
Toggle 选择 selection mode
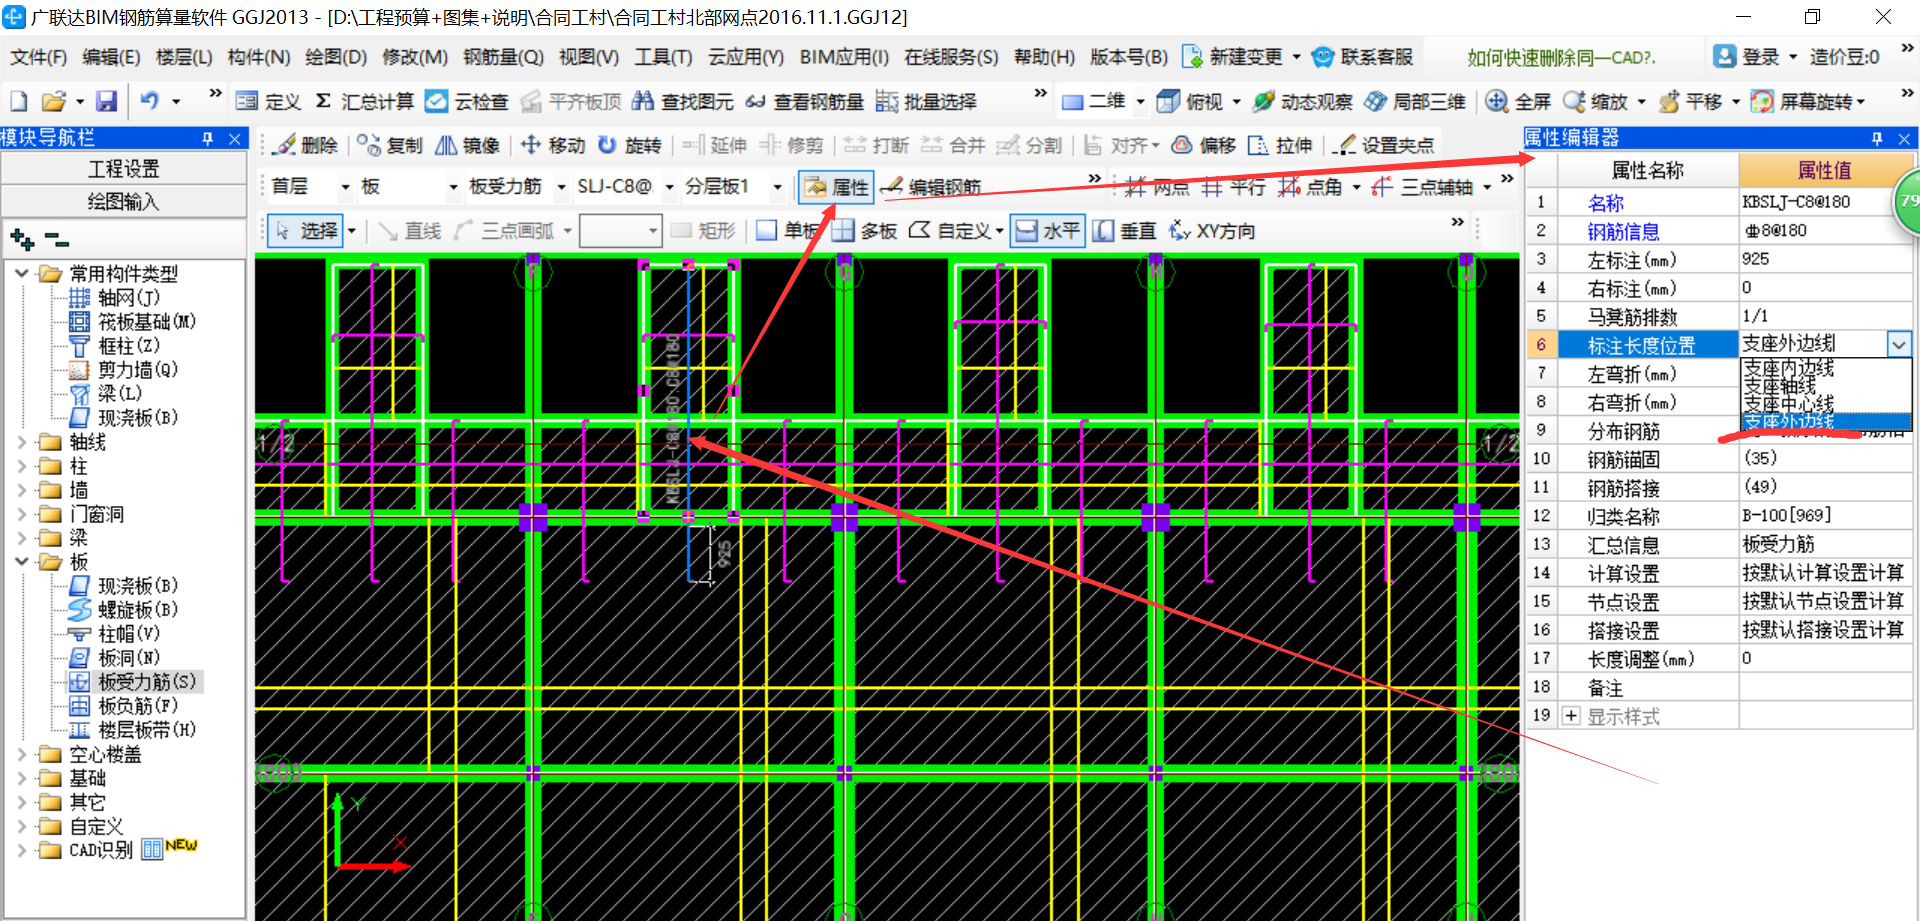[x=307, y=231]
